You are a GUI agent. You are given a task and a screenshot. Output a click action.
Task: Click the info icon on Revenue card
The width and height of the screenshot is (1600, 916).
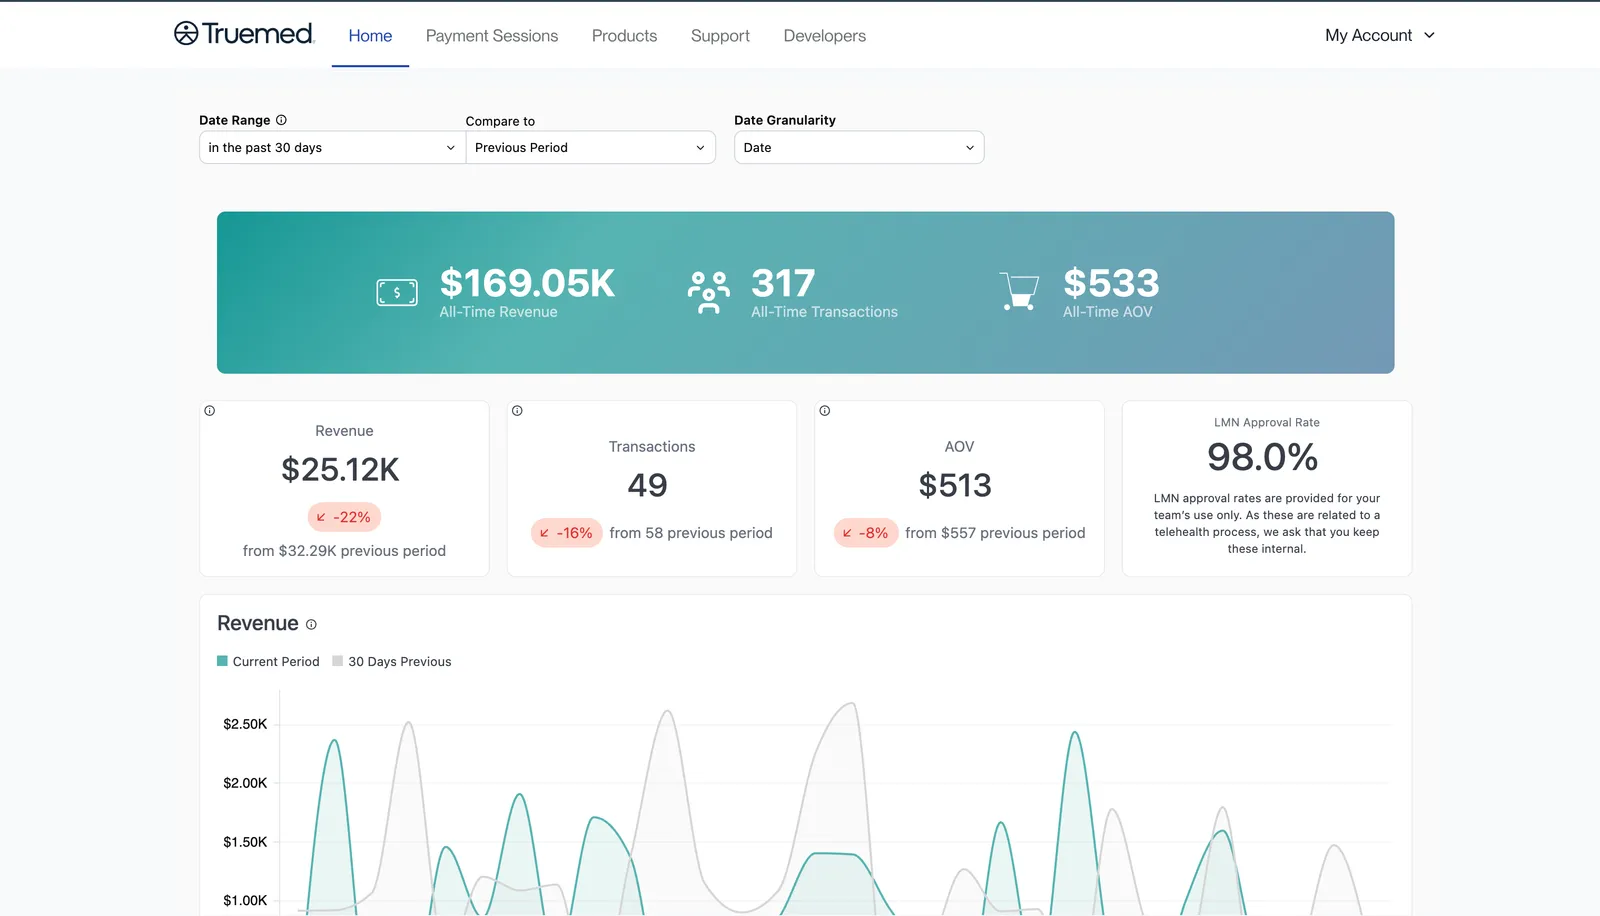pyautogui.click(x=209, y=411)
